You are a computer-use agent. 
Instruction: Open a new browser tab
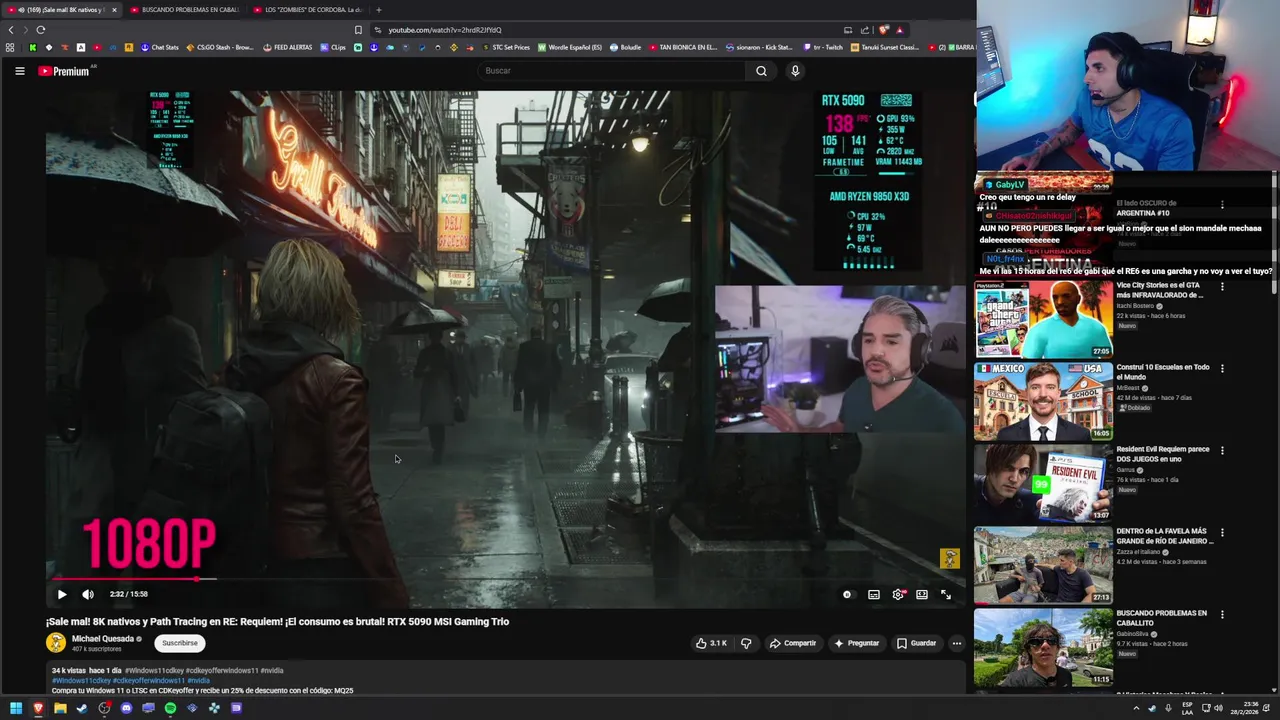pyautogui.click(x=378, y=10)
